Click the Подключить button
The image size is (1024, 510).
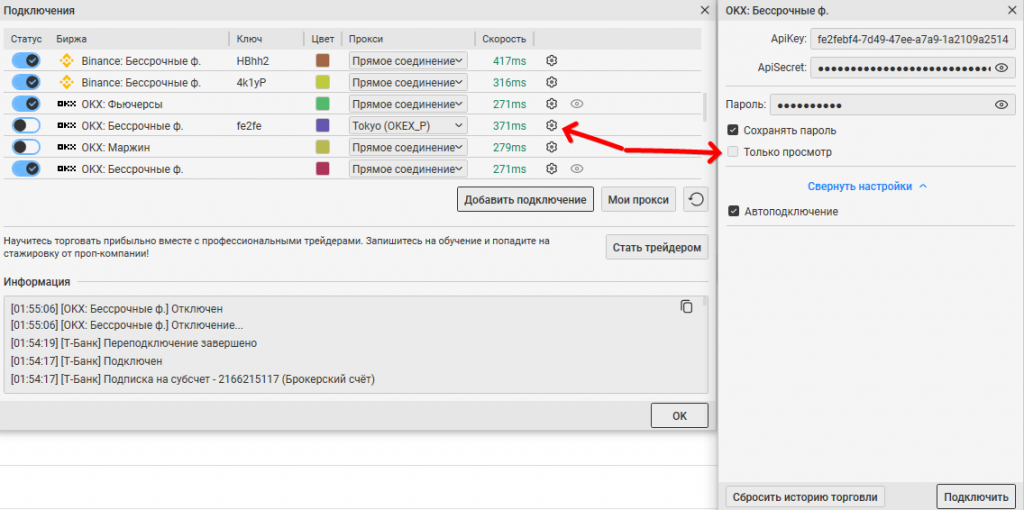click(976, 496)
